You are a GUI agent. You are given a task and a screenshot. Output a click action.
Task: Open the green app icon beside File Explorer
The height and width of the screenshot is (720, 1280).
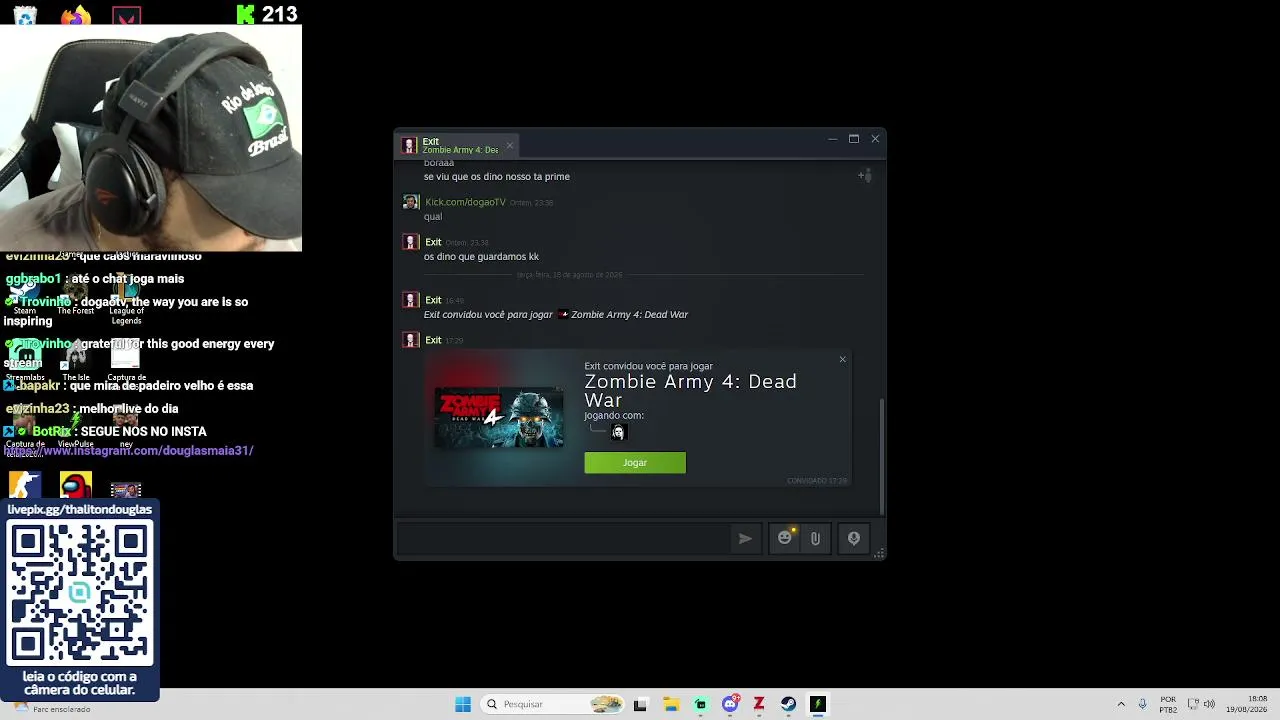701,704
